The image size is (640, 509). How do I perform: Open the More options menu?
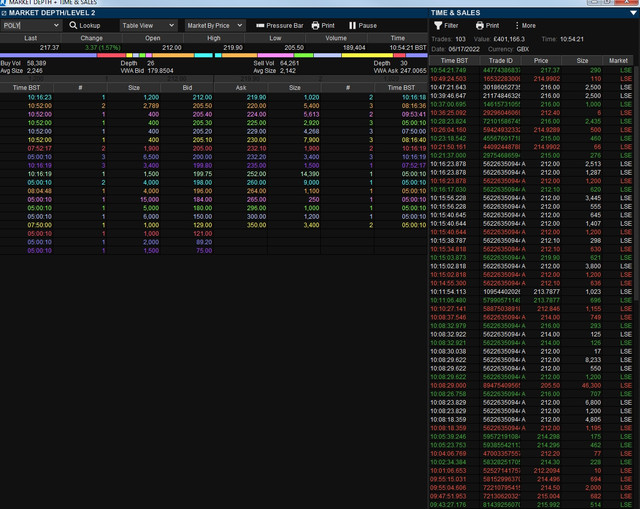pyautogui.click(x=525, y=25)
